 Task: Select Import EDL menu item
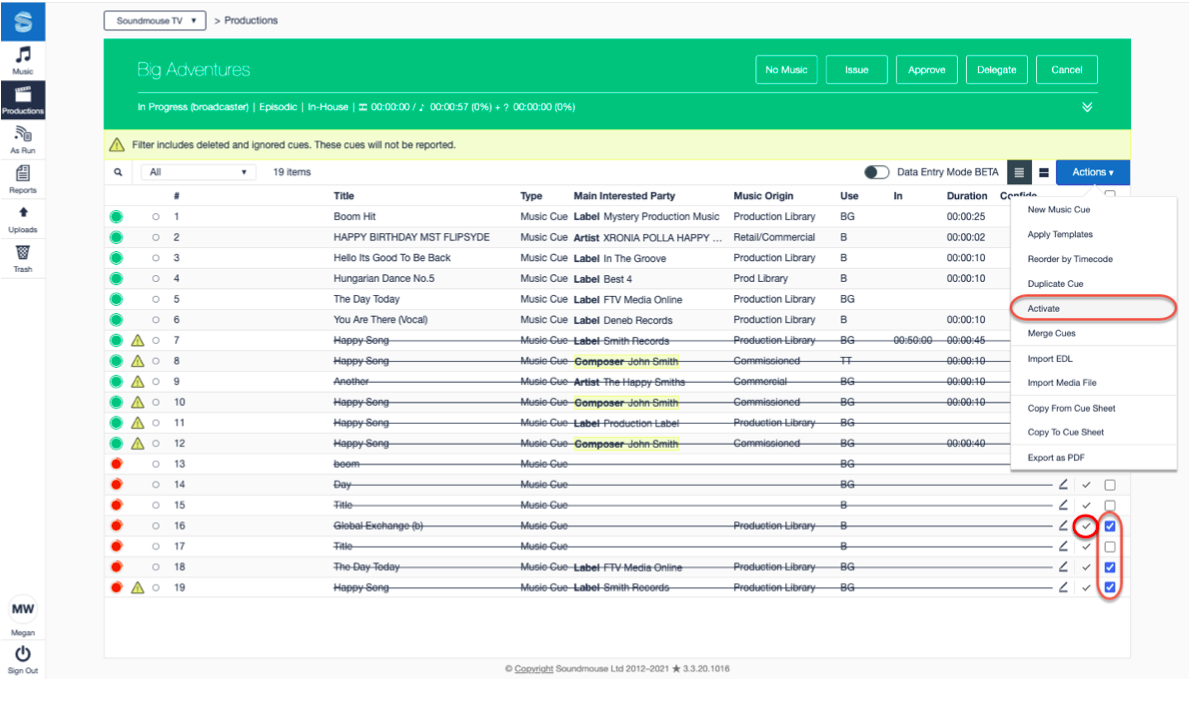[1050, 359]
